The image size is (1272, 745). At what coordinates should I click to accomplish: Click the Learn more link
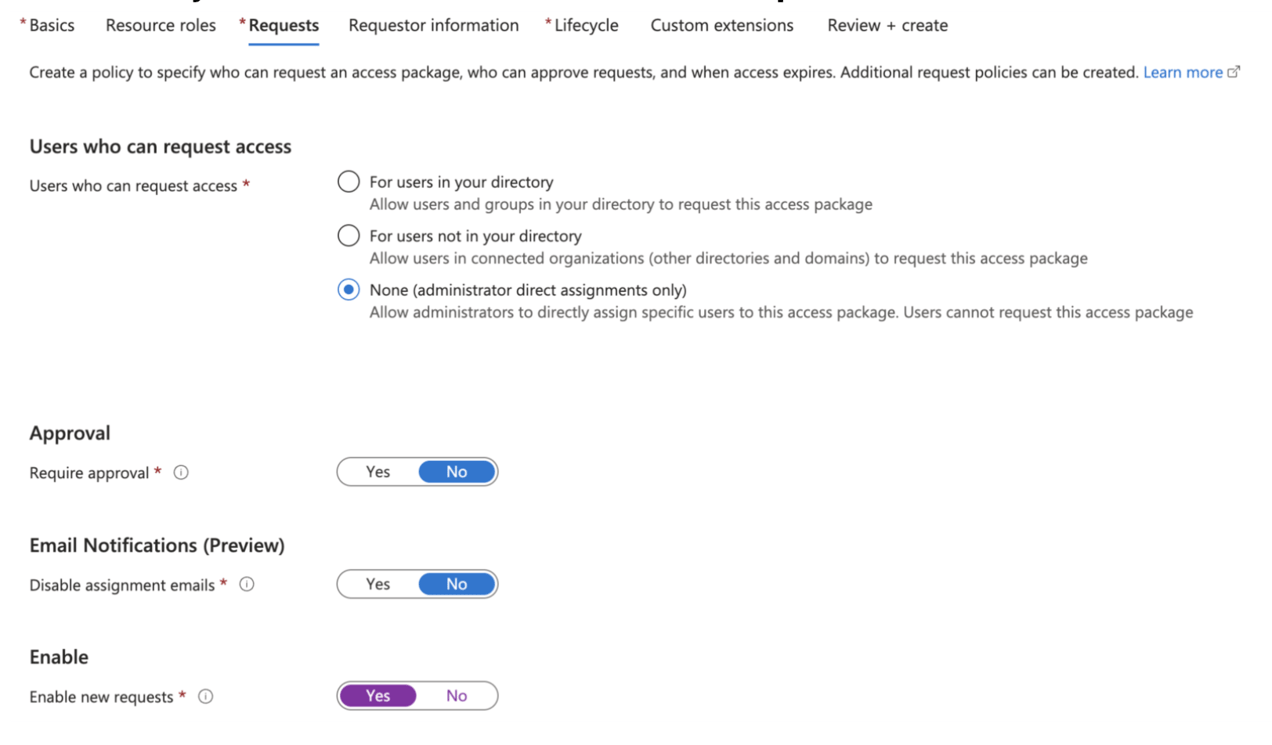tap(1184, 71)
